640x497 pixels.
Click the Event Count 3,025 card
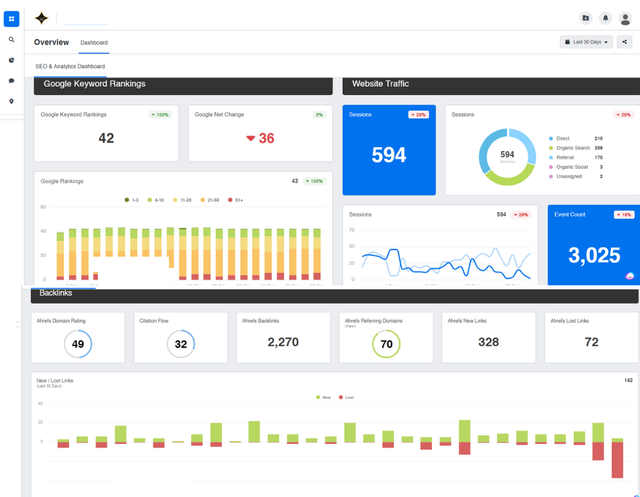tap(594, 245)
